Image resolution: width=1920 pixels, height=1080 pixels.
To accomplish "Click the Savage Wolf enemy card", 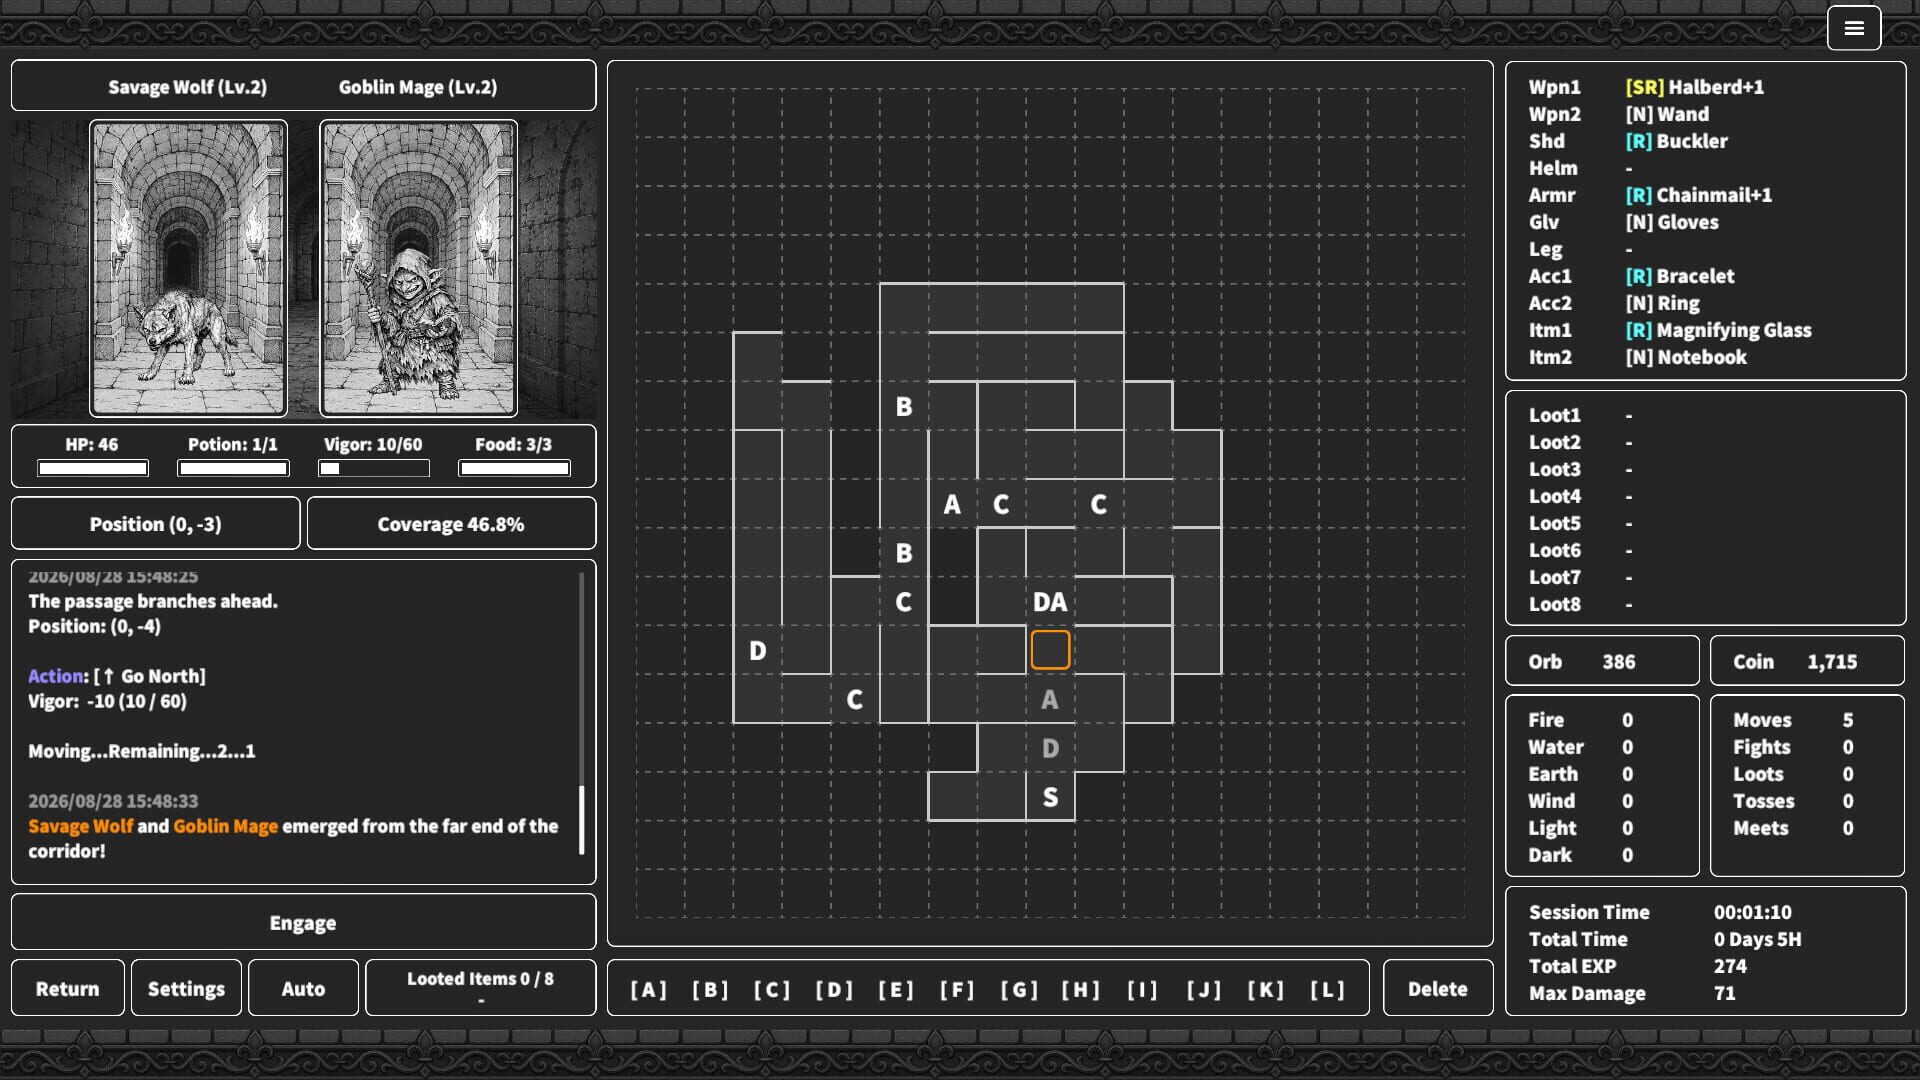I will tap(188, 268).
